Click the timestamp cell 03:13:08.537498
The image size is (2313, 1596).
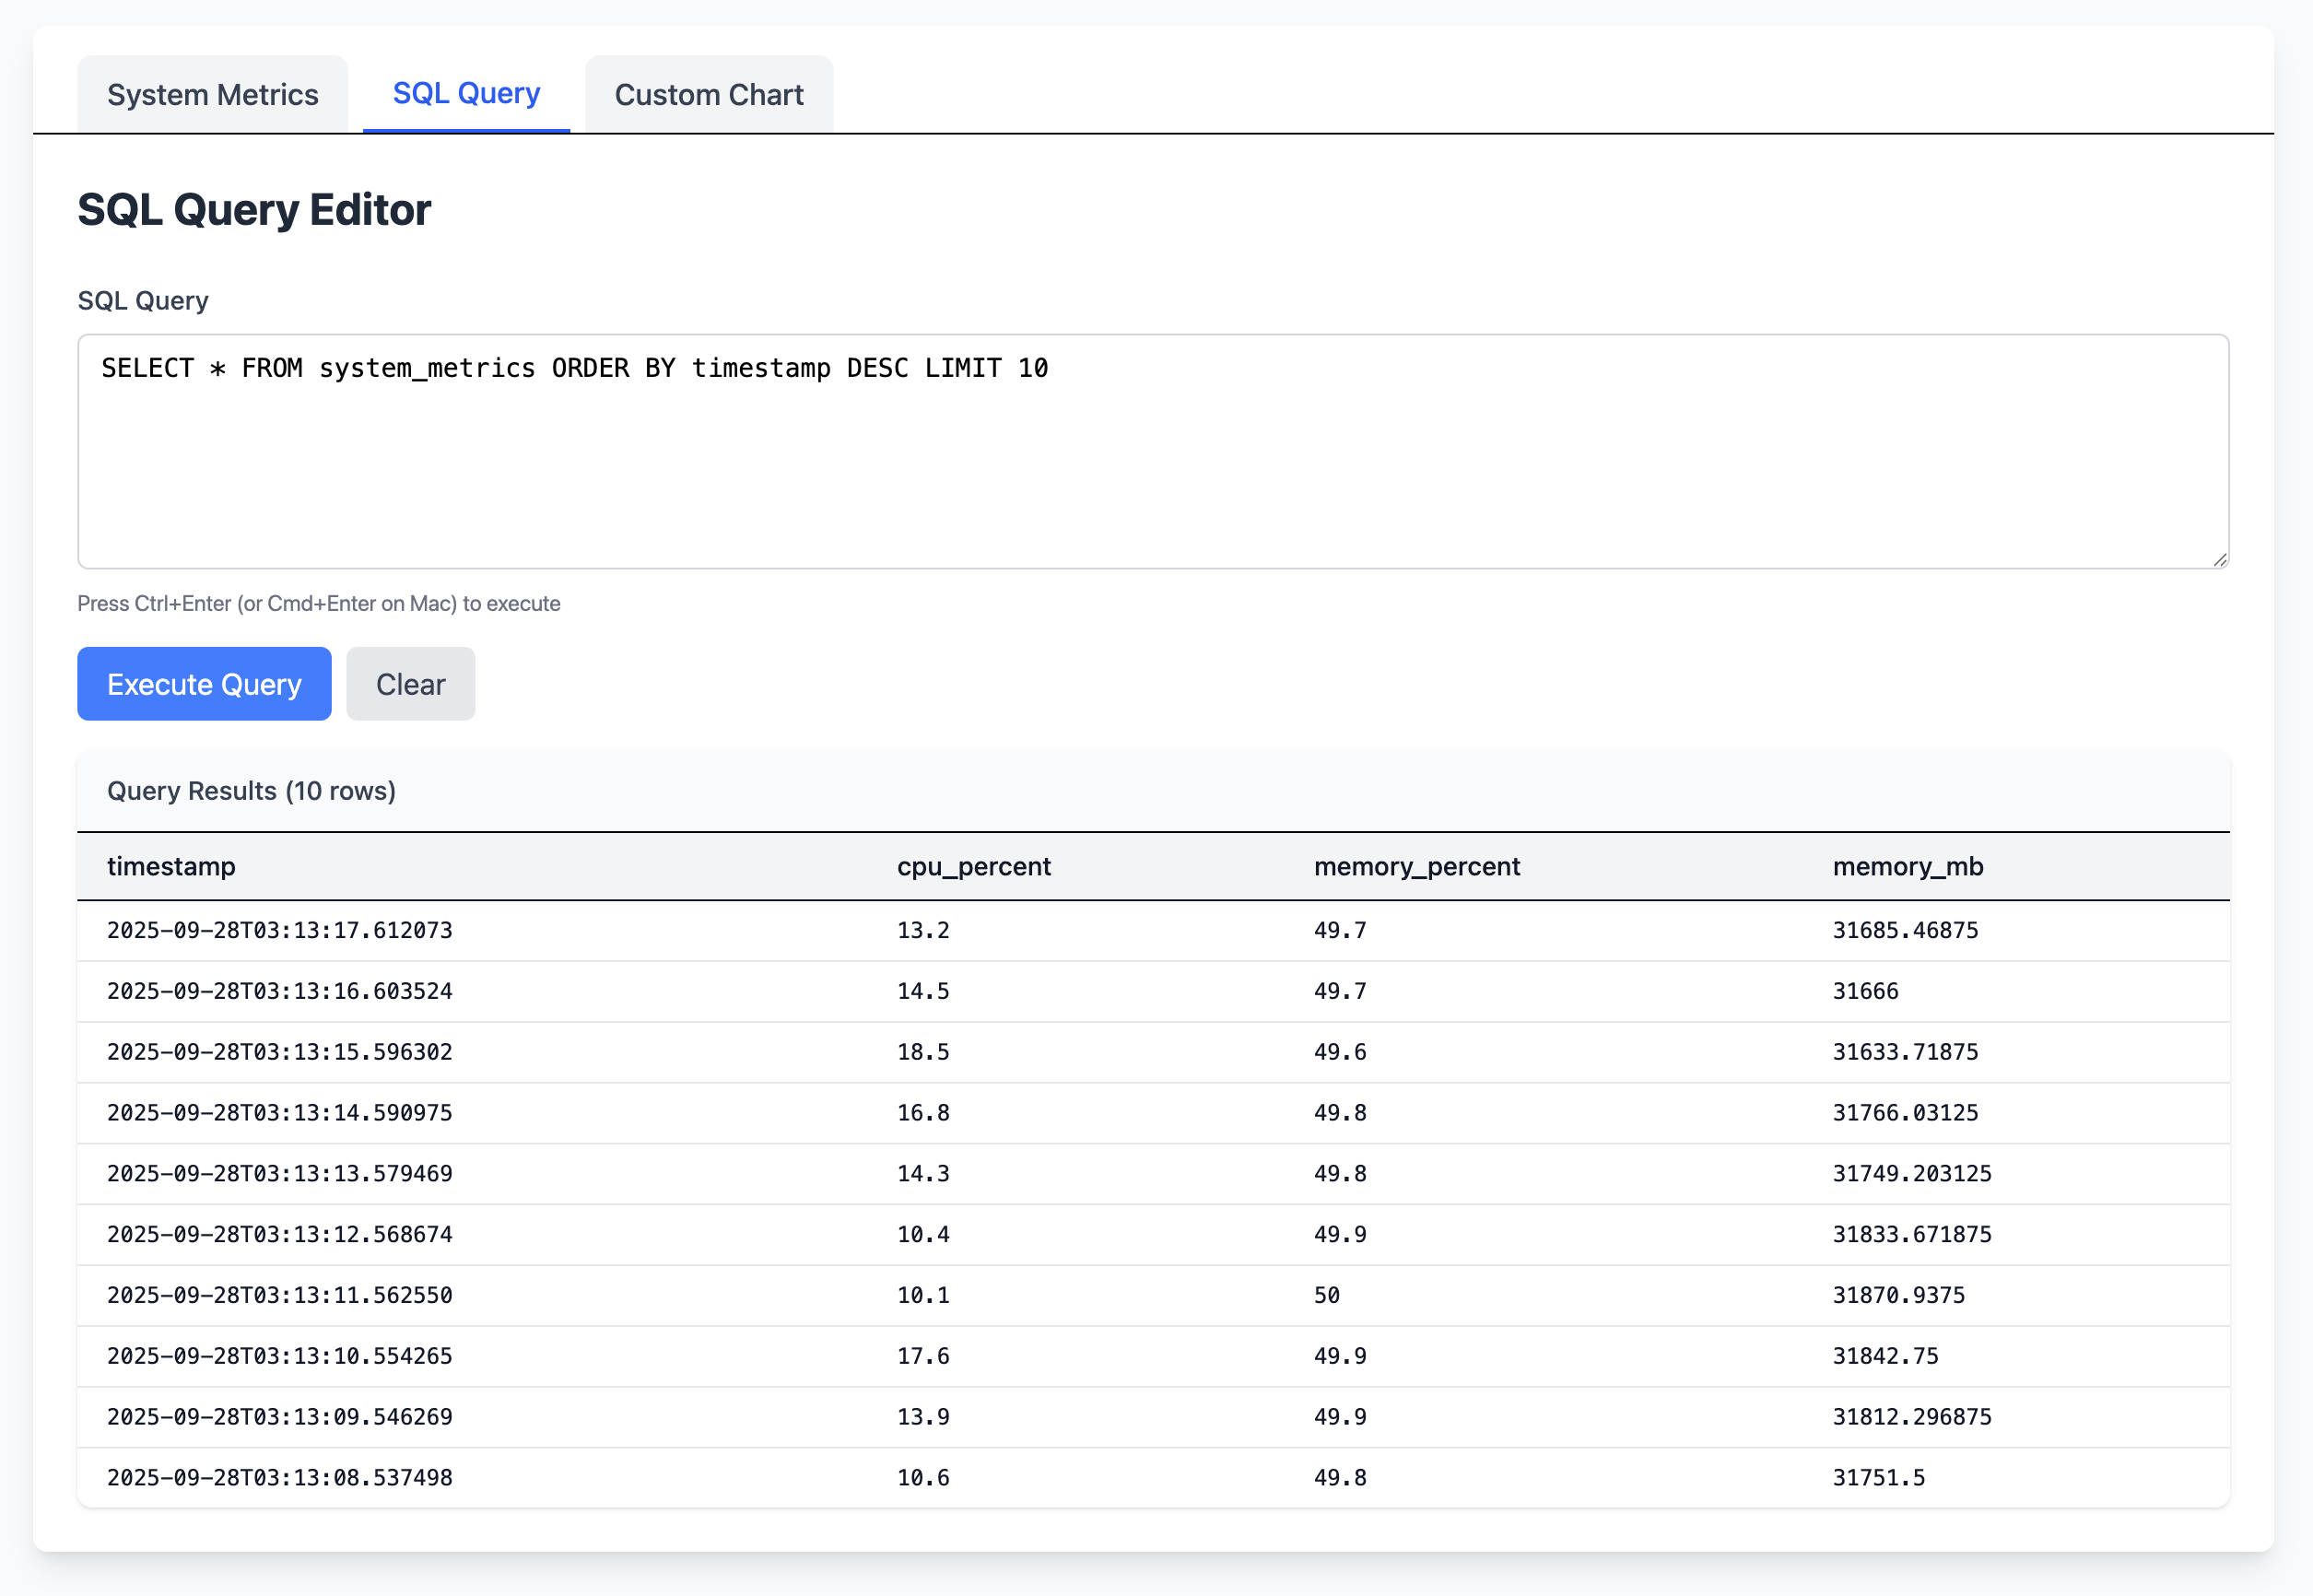click(x=280, y=1477)
